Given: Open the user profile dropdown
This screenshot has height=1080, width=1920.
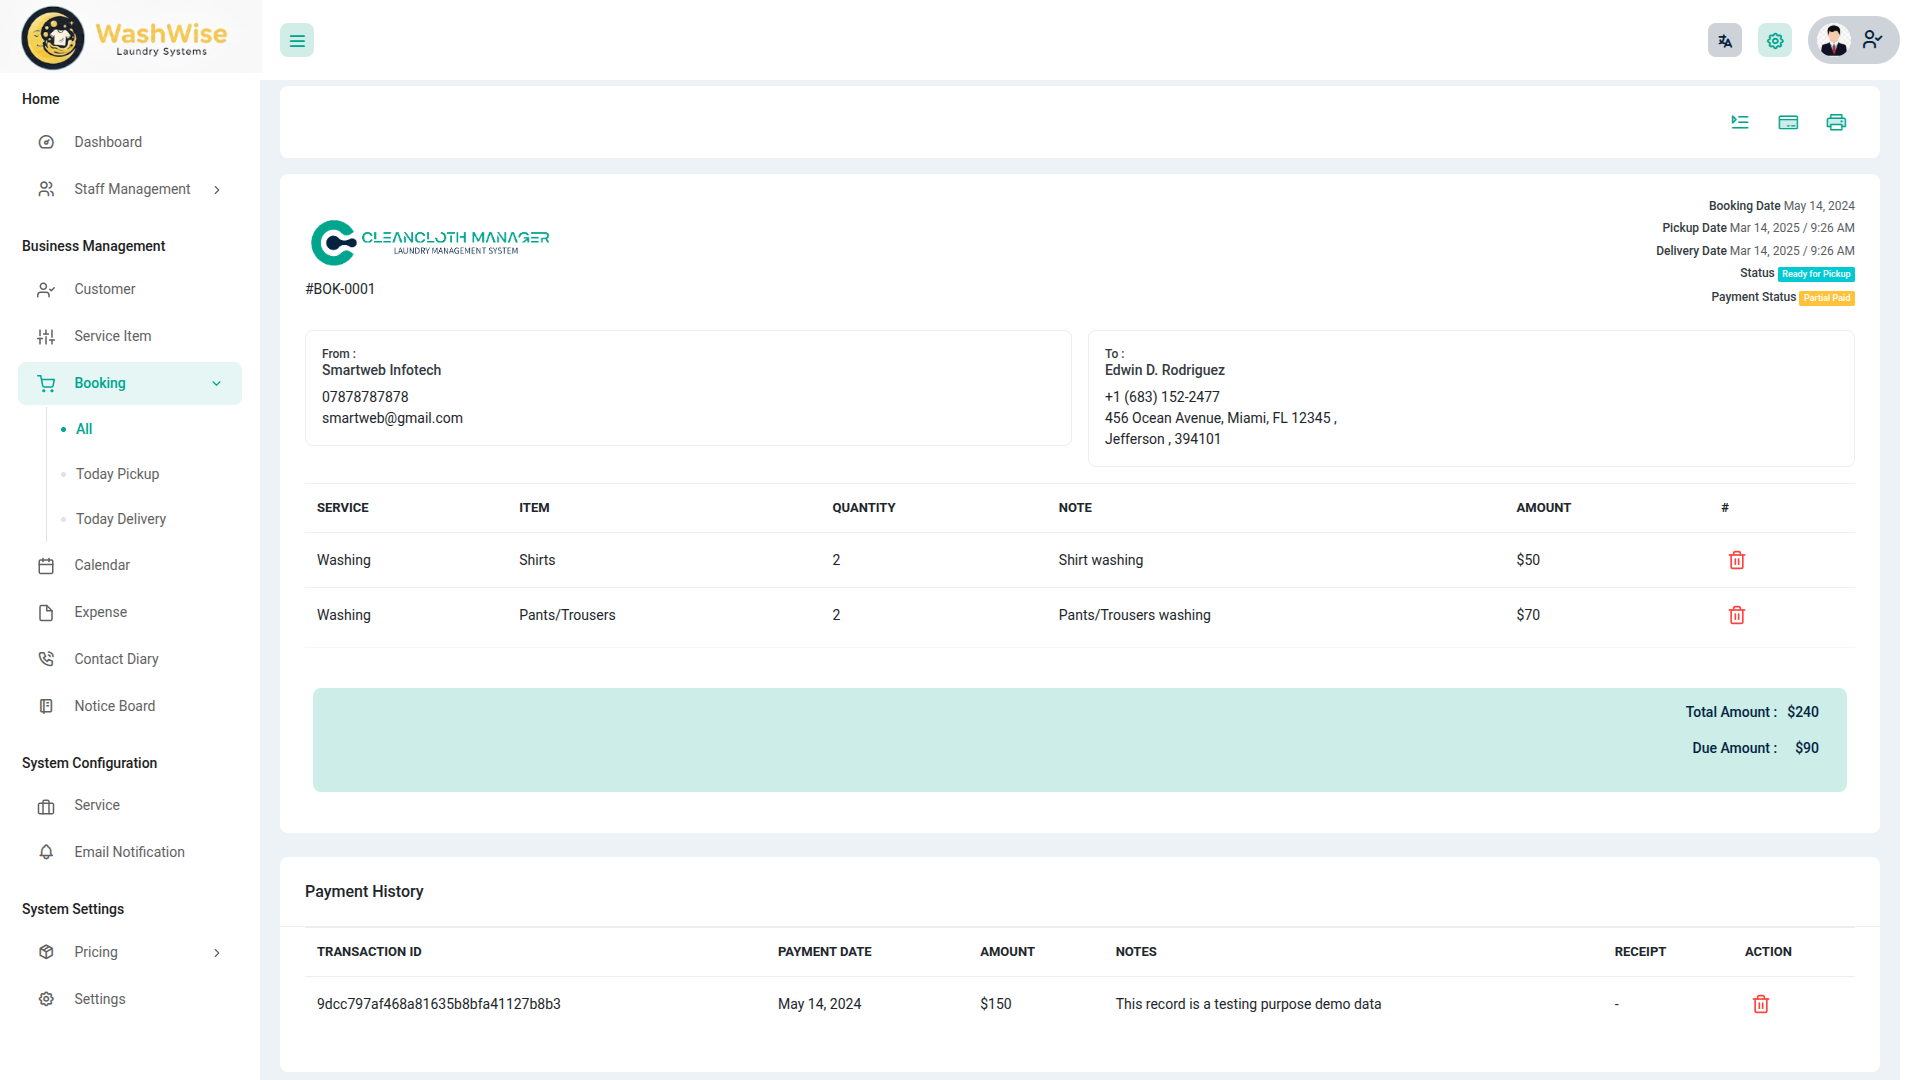Looking at the screenshot, I should coord(1852,41).
